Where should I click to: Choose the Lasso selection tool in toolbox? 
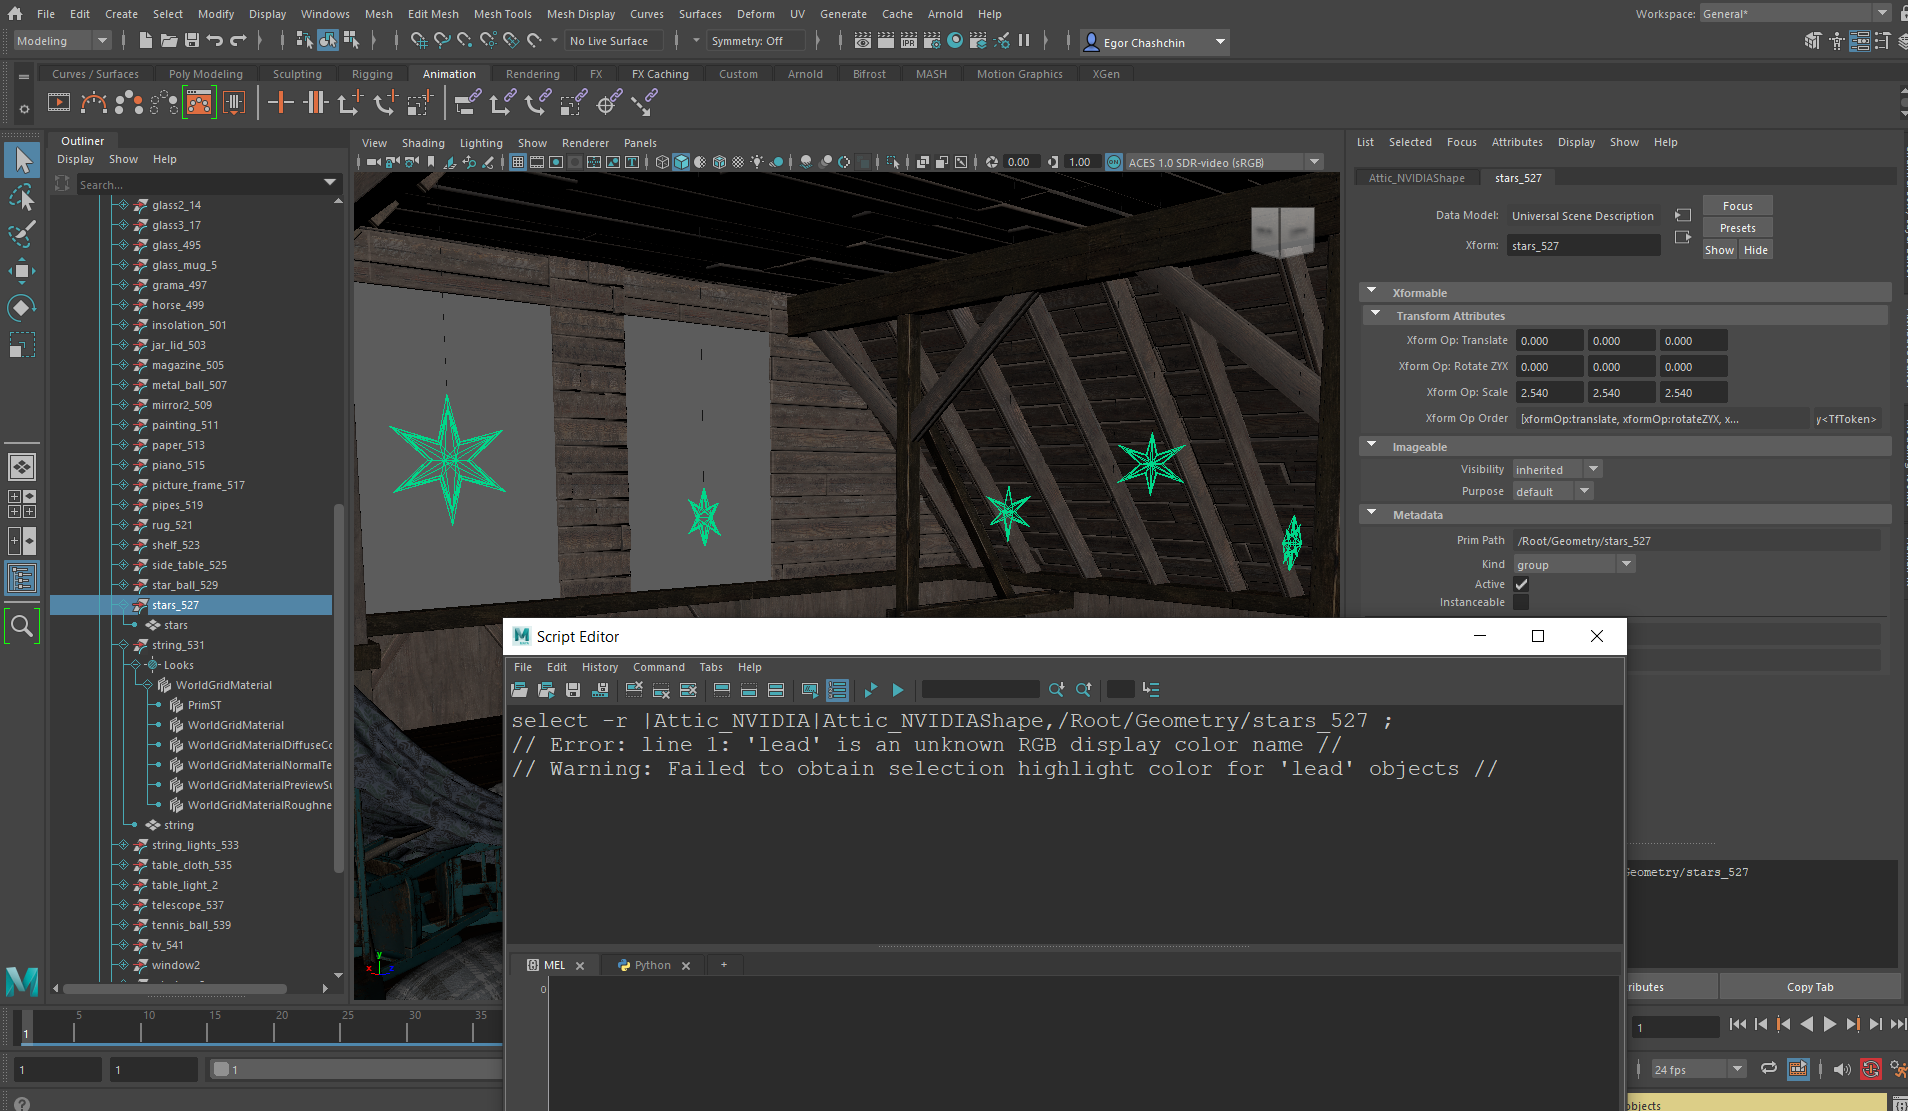pos(22,197)
